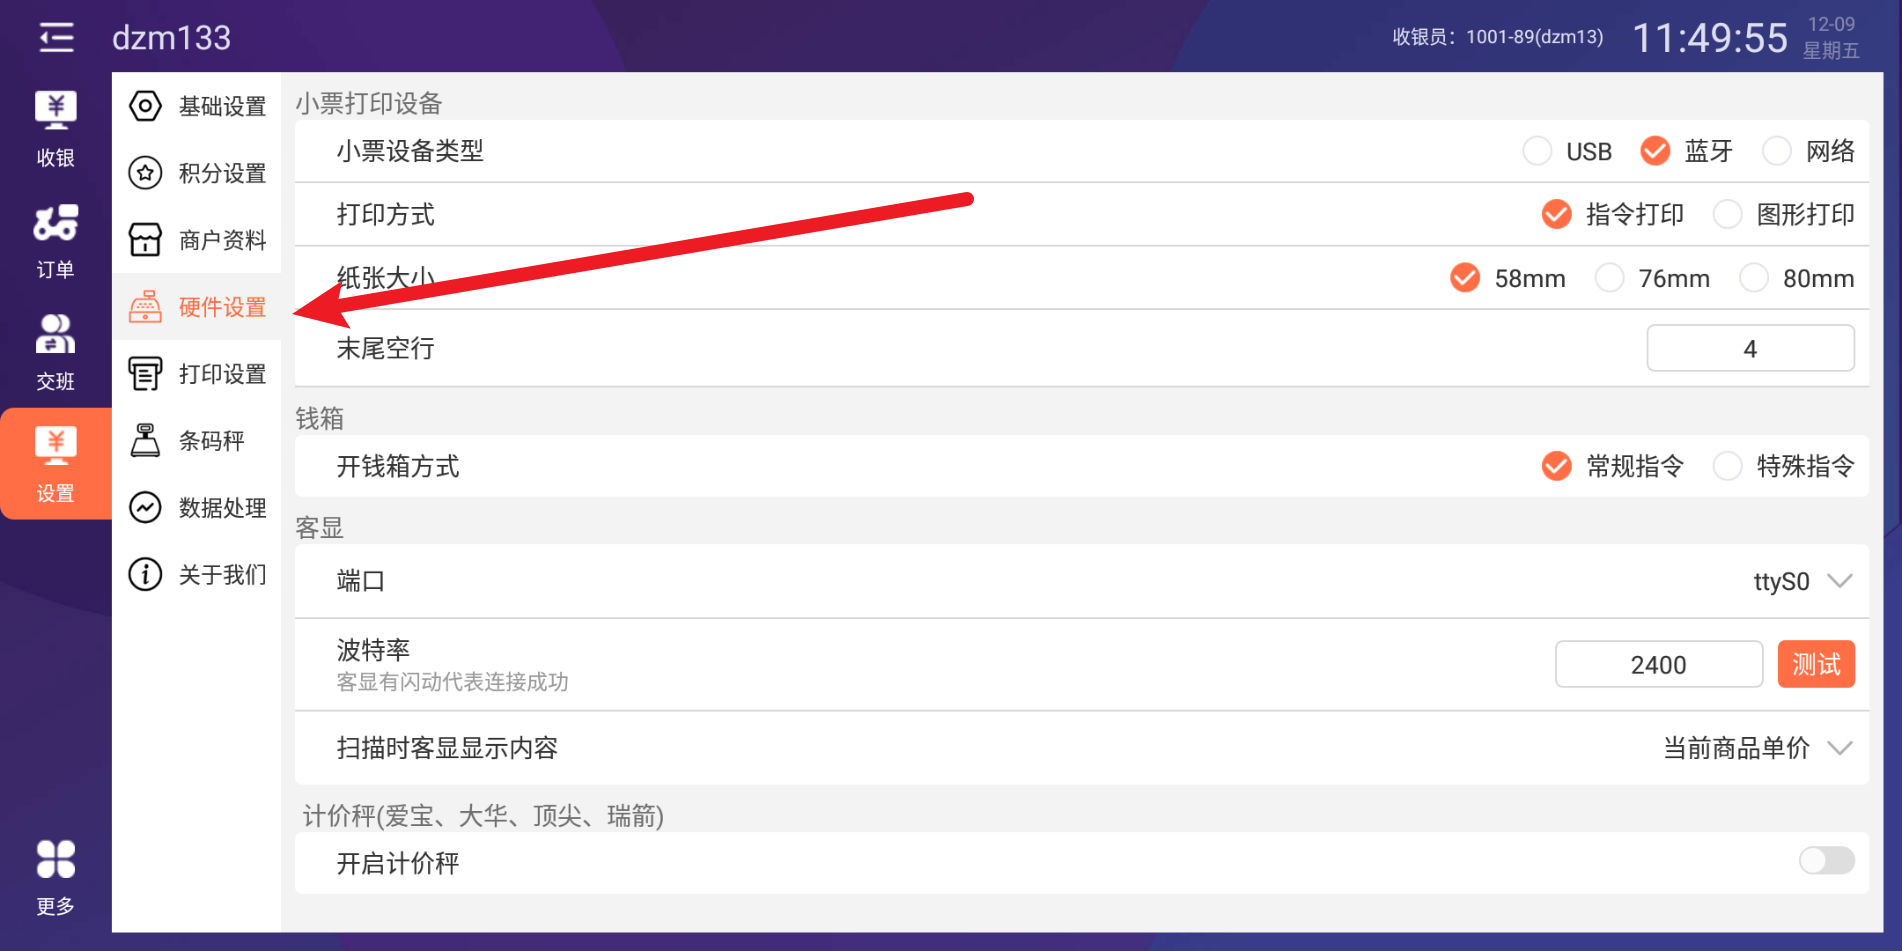Collapse the sidebar with the hamburger menu icon
This screenshot has height=951, width=1902.
click(x=56, y=38)
